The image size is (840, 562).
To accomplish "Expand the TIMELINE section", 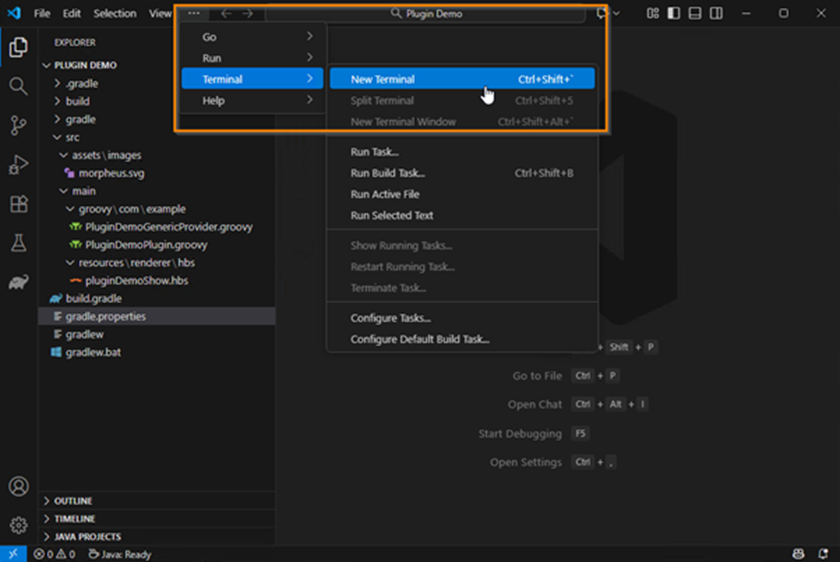I will (157, 519).
